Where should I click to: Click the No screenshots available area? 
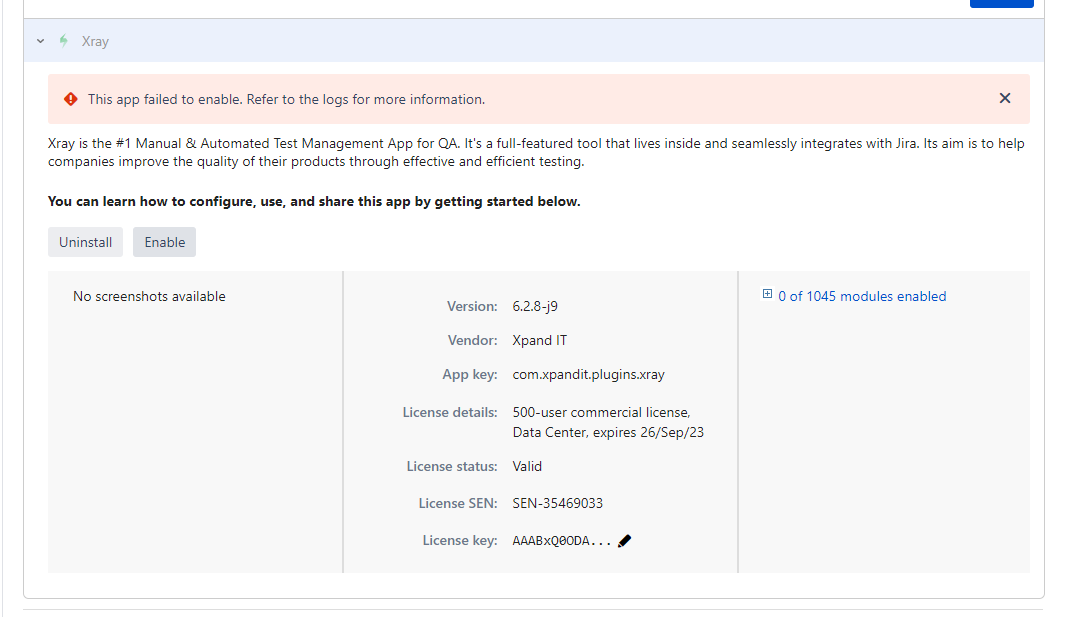click(x=149, y=296)
